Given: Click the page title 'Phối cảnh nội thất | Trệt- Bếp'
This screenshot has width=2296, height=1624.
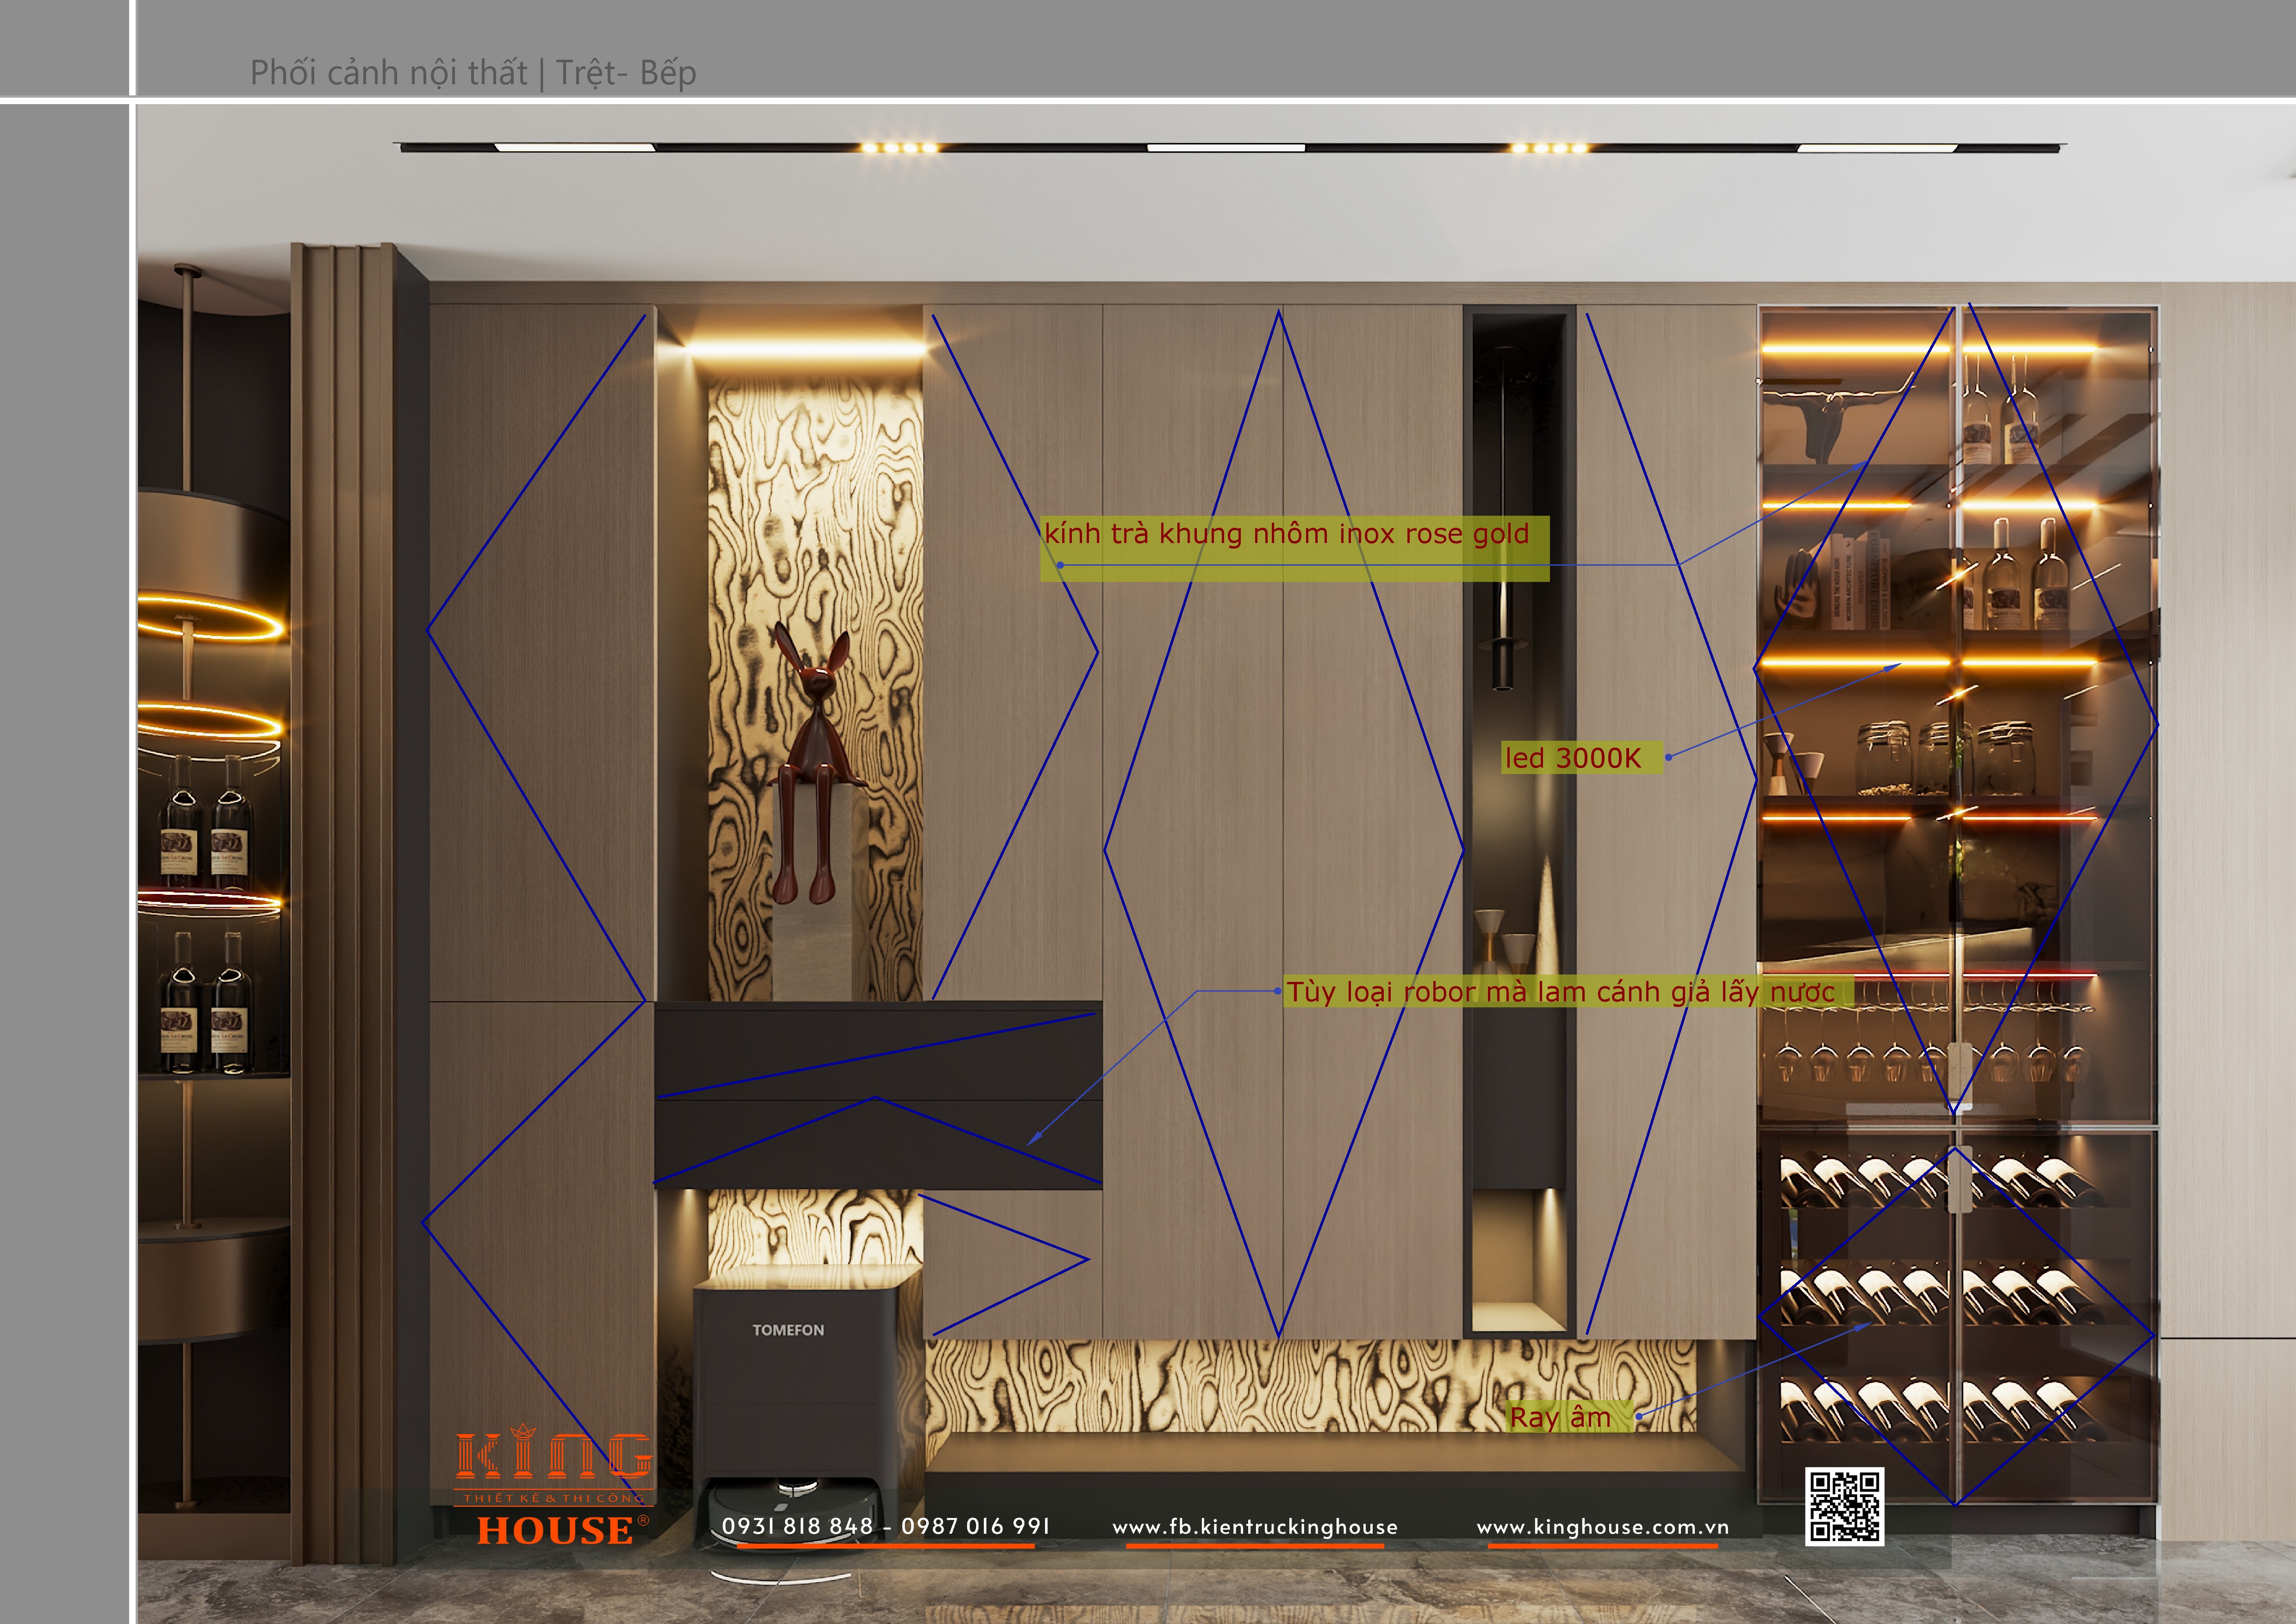Looking at the screenshot, I should [473, 73].
